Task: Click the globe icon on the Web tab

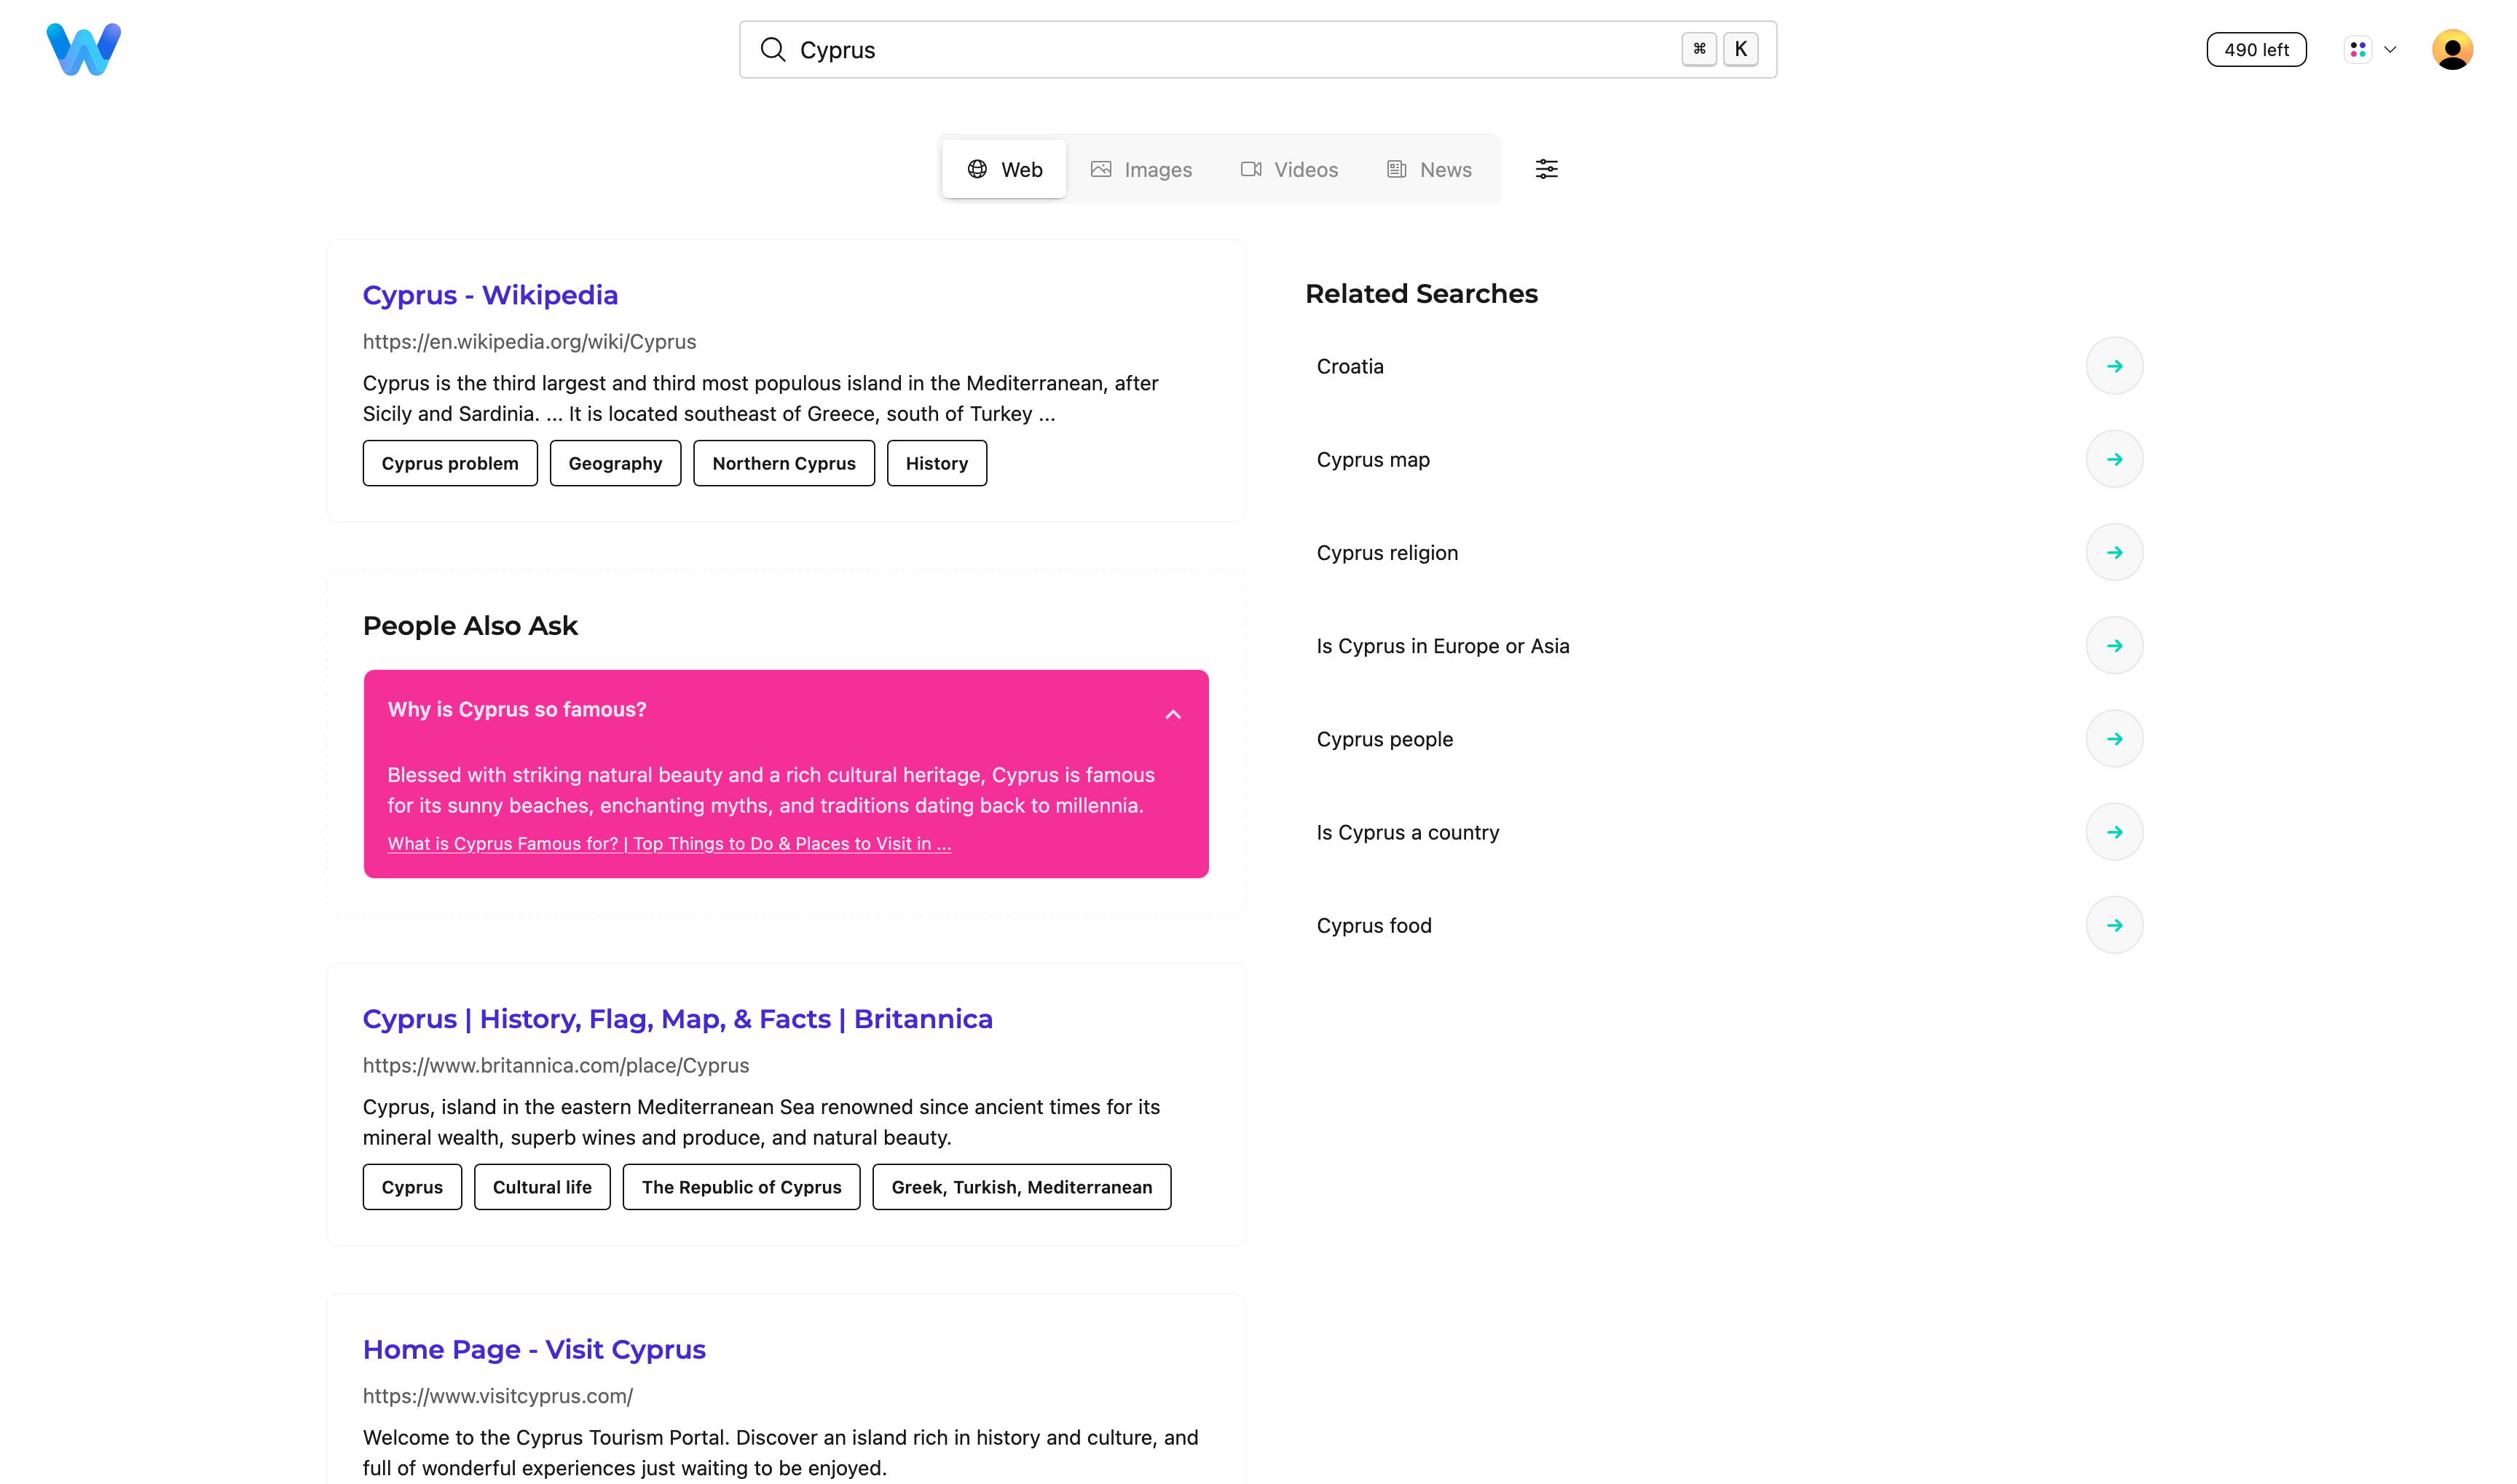Action: click(x=977, y=168)
